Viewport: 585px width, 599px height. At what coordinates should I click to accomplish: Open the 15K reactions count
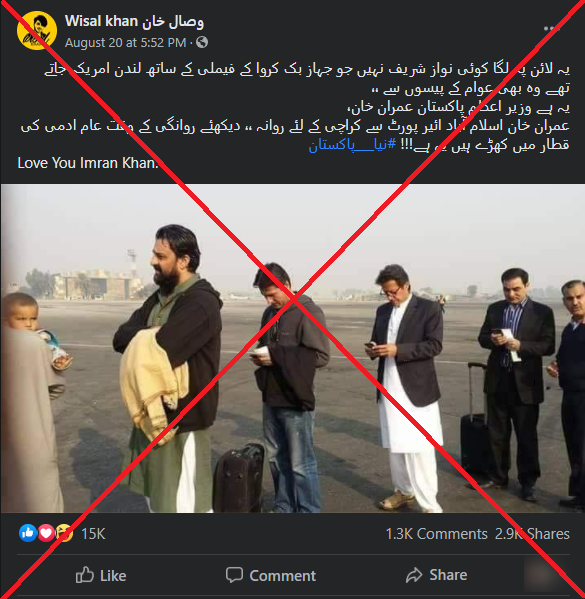93,534
